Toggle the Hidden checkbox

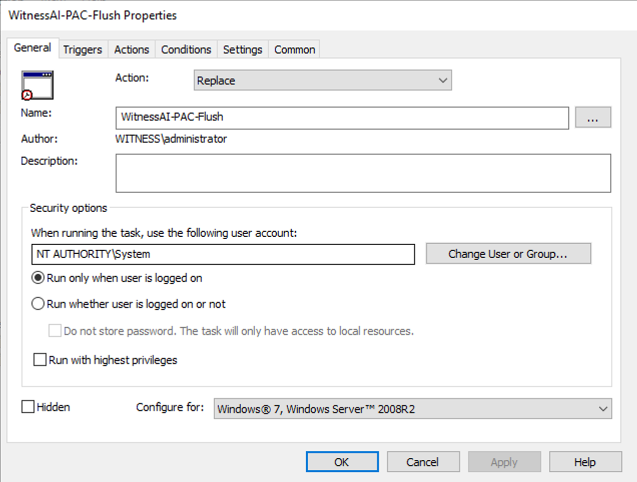point(28,408)
